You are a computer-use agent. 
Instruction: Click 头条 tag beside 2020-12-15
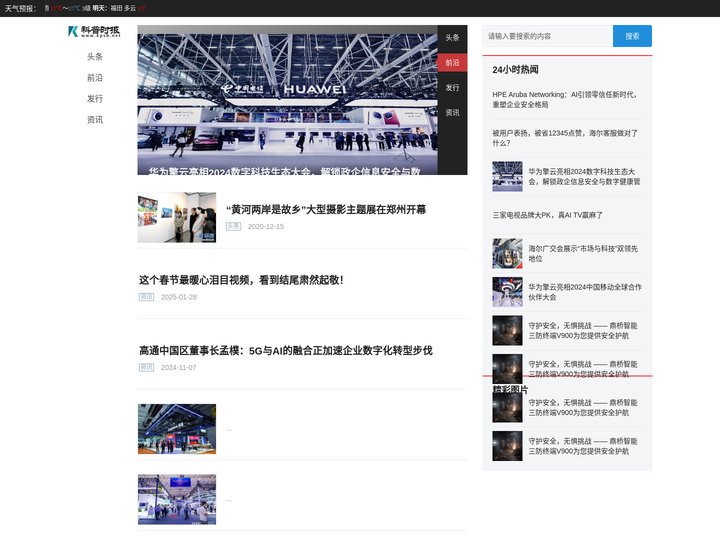[233, 226]
